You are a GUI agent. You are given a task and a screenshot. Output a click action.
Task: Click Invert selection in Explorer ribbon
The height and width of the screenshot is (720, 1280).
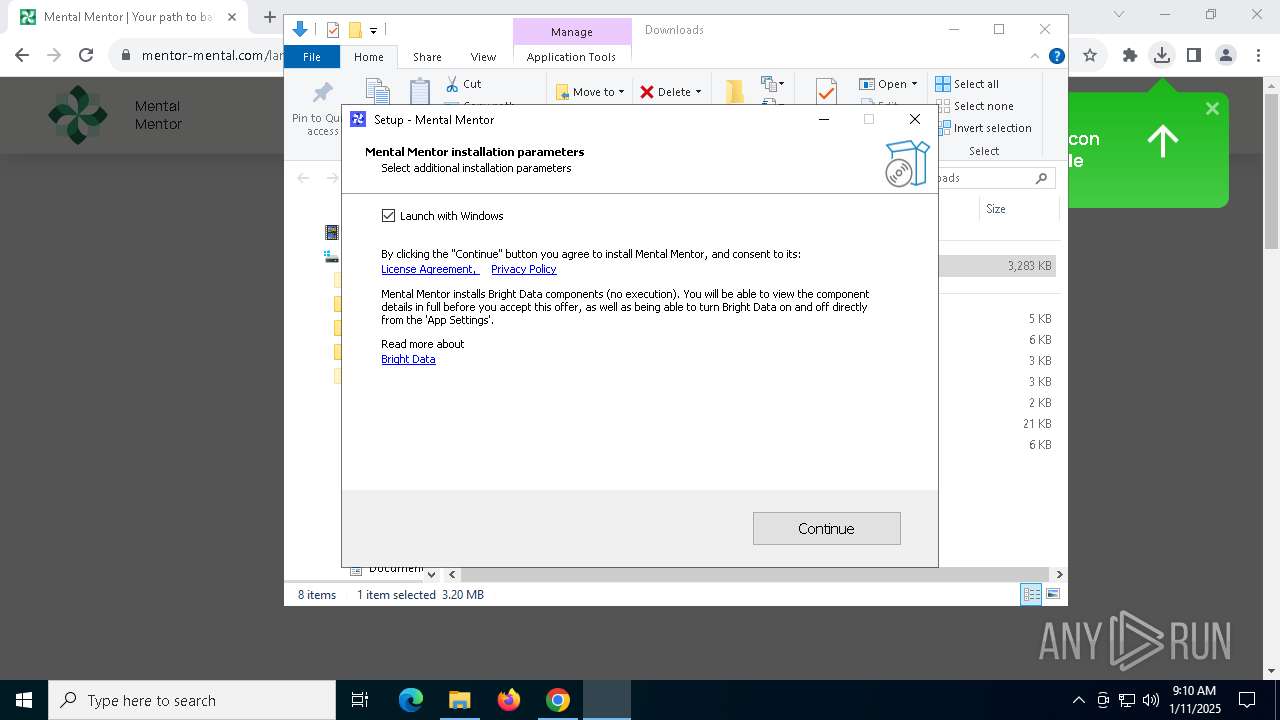[x=984, y=128]
